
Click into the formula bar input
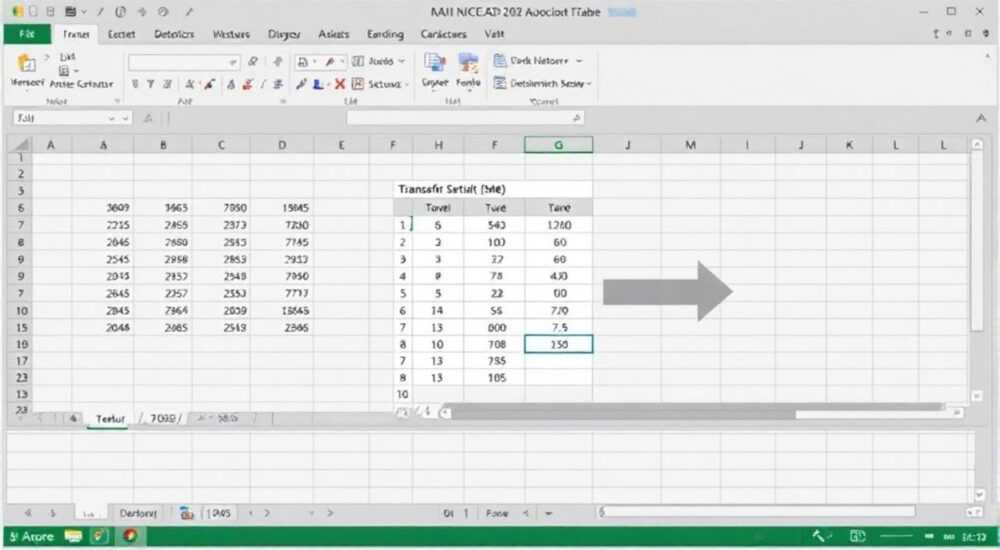[x=466, y=118]
